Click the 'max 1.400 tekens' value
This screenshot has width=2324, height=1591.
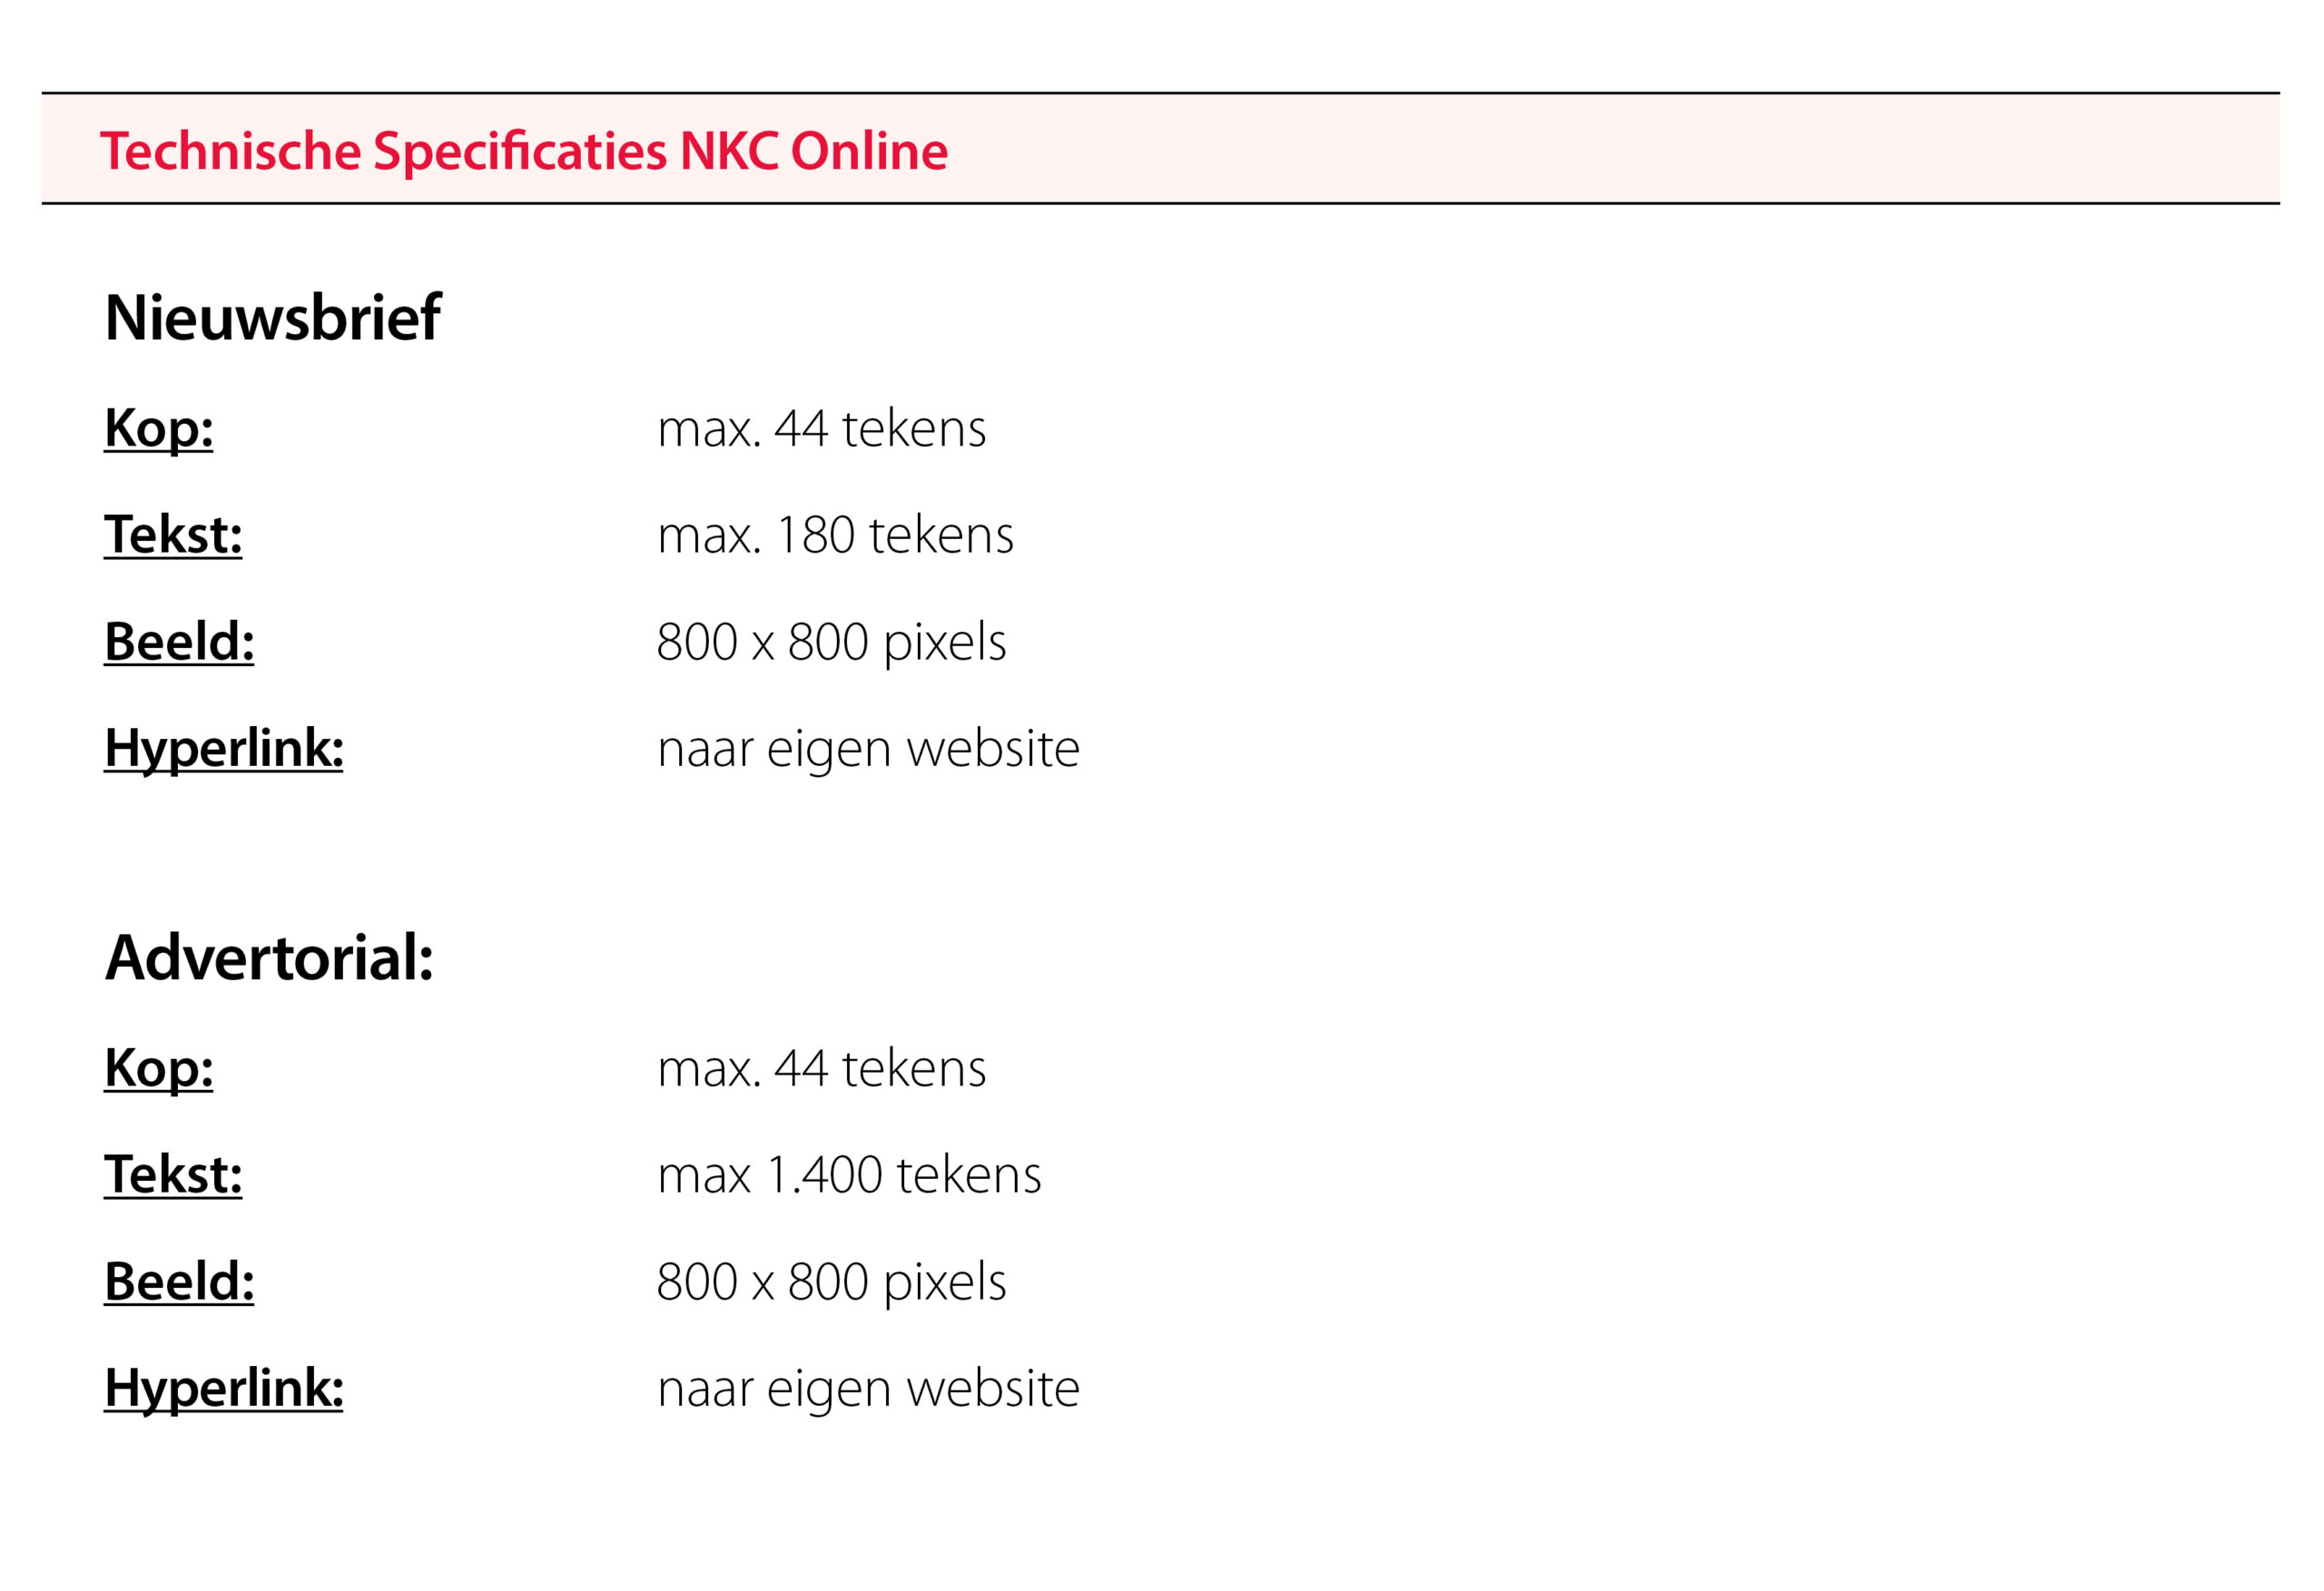849,1175
